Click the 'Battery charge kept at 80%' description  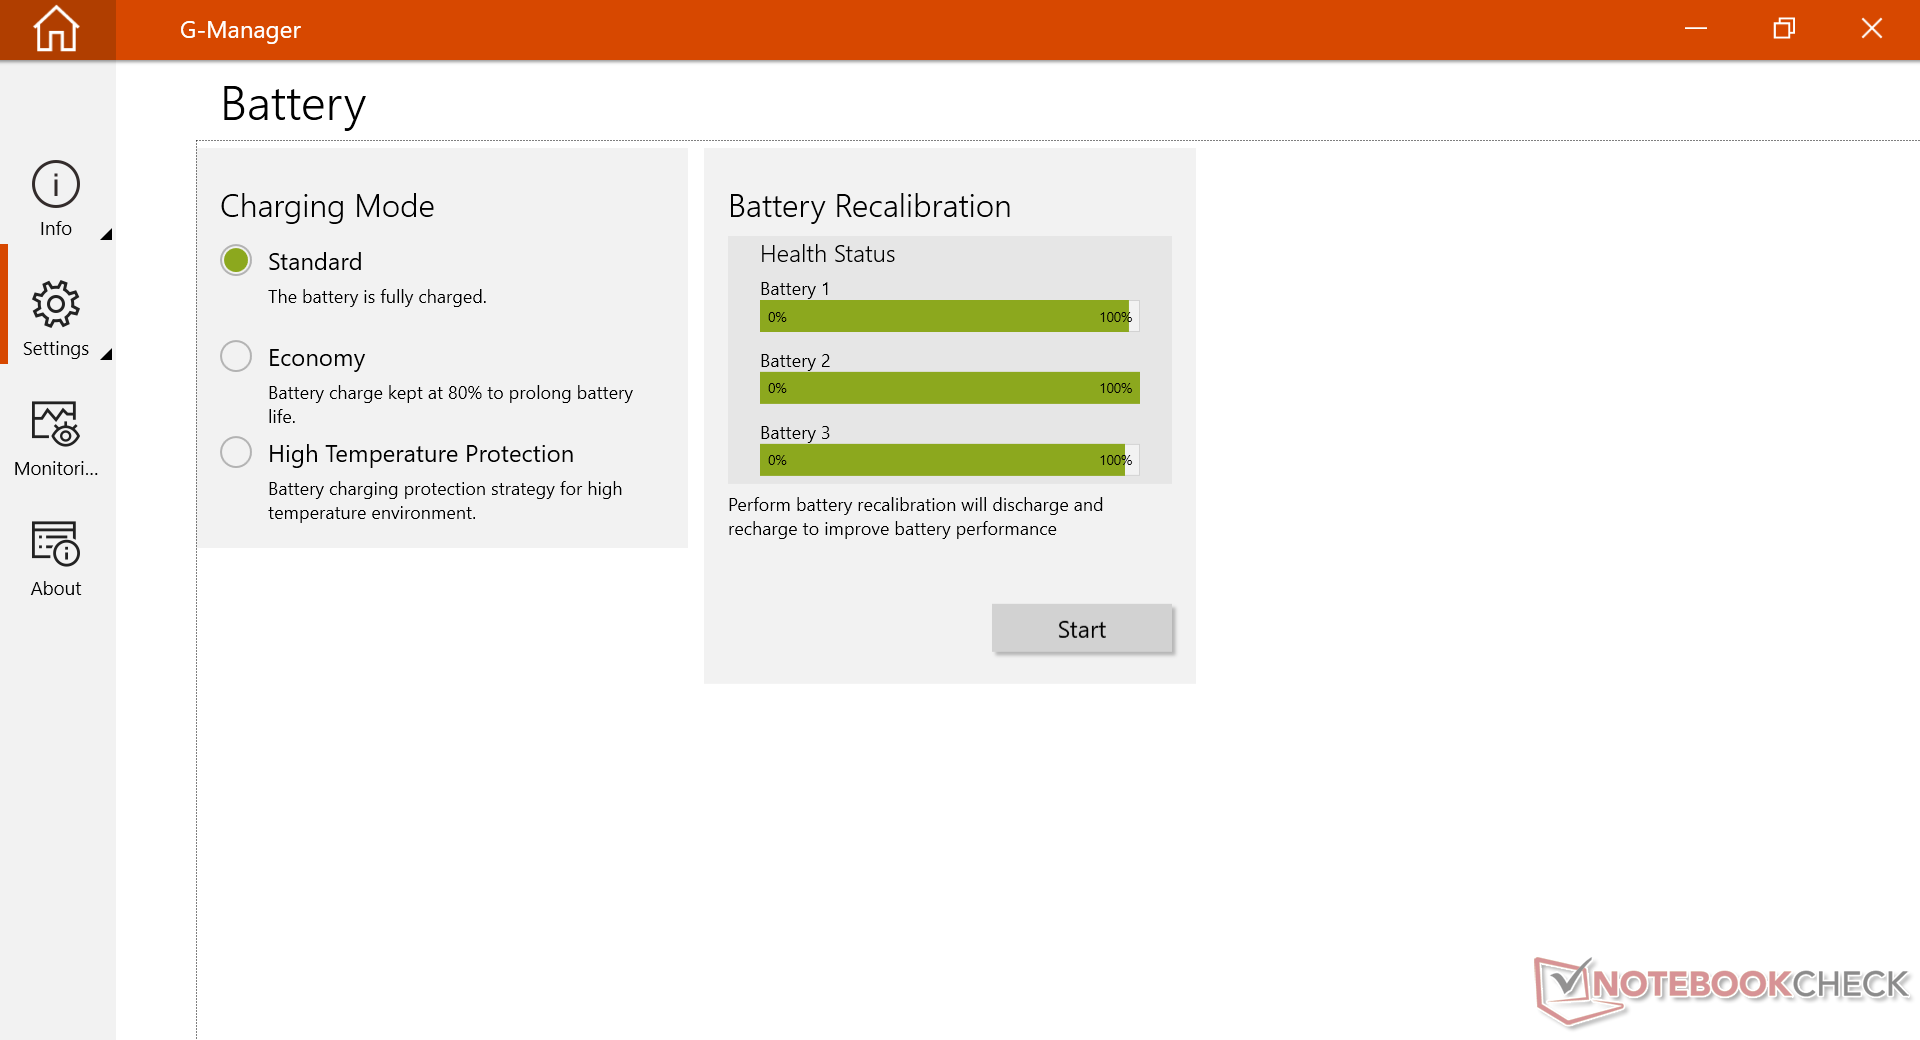[450, 404]
